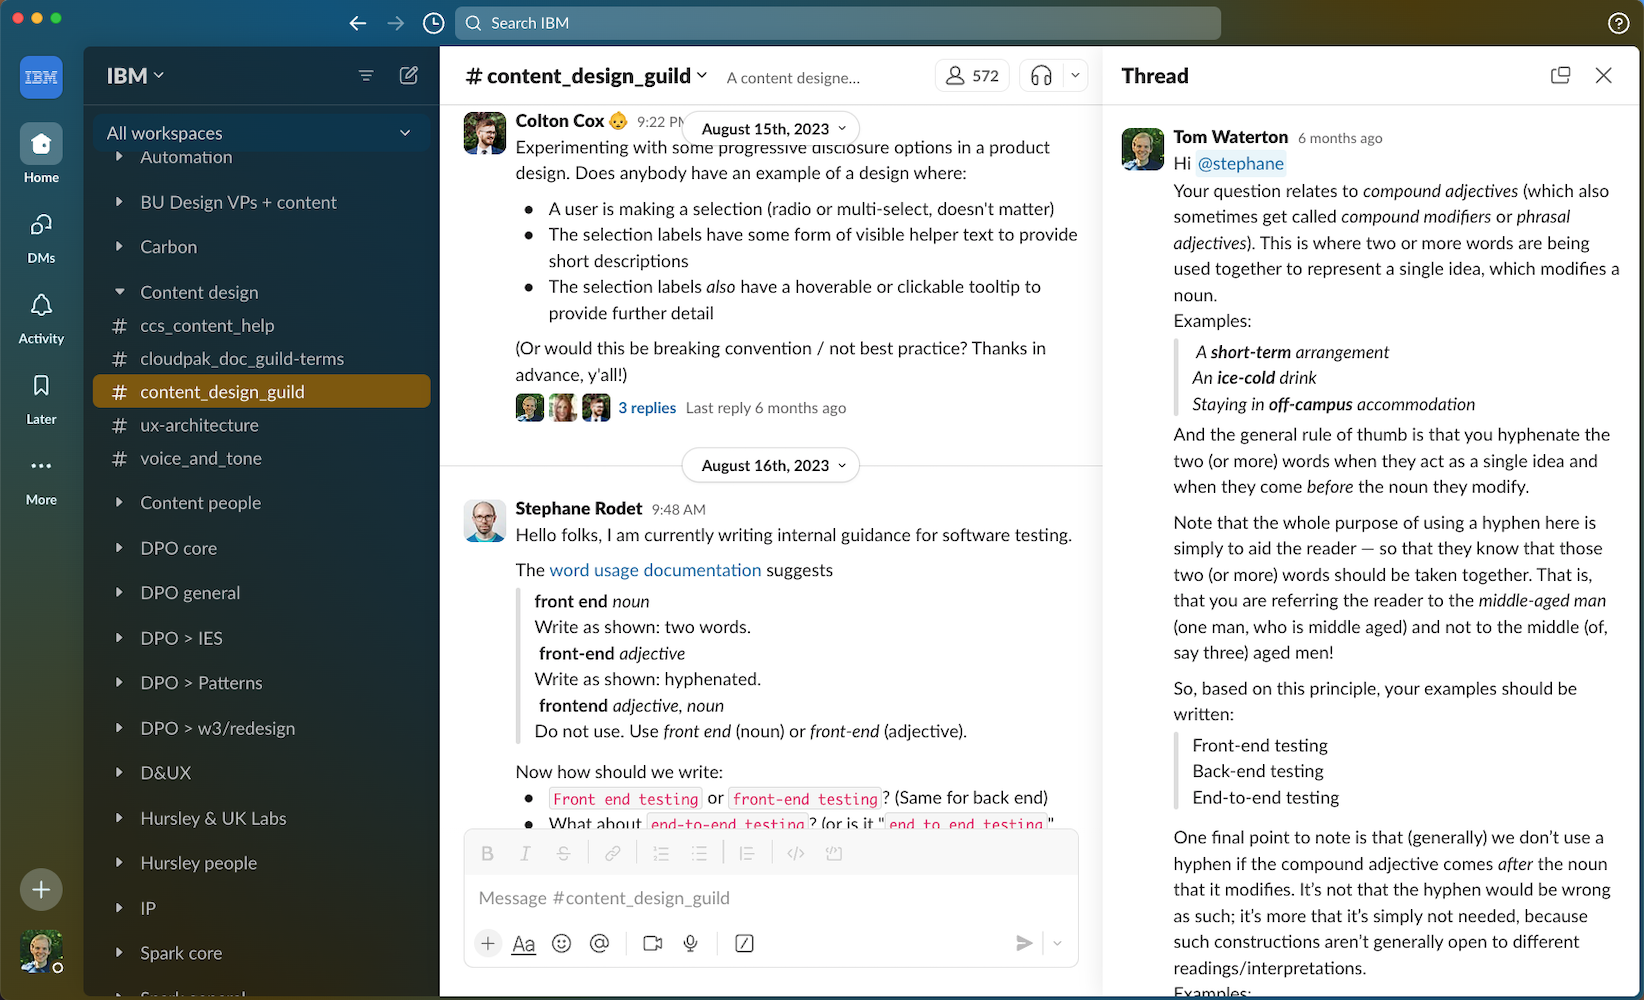Toggle the Aa formatting toolbar

point(524,943)
